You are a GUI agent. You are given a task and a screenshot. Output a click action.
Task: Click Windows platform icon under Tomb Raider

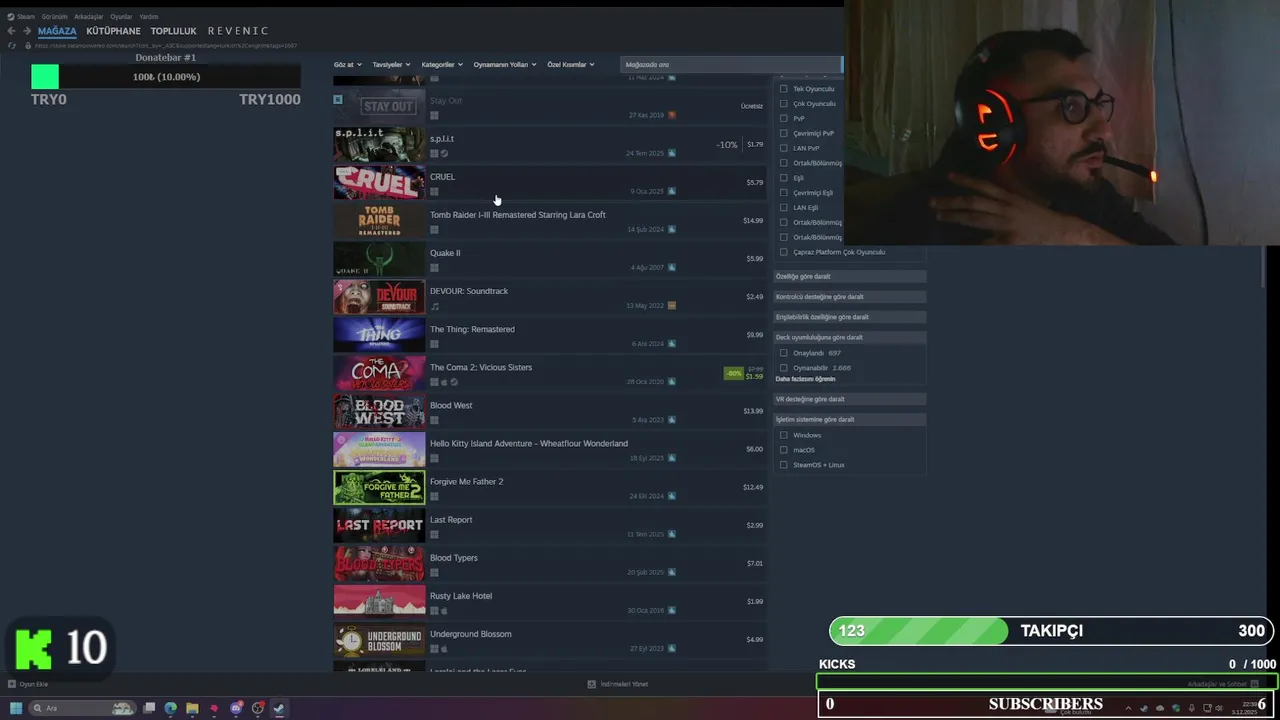434,230
